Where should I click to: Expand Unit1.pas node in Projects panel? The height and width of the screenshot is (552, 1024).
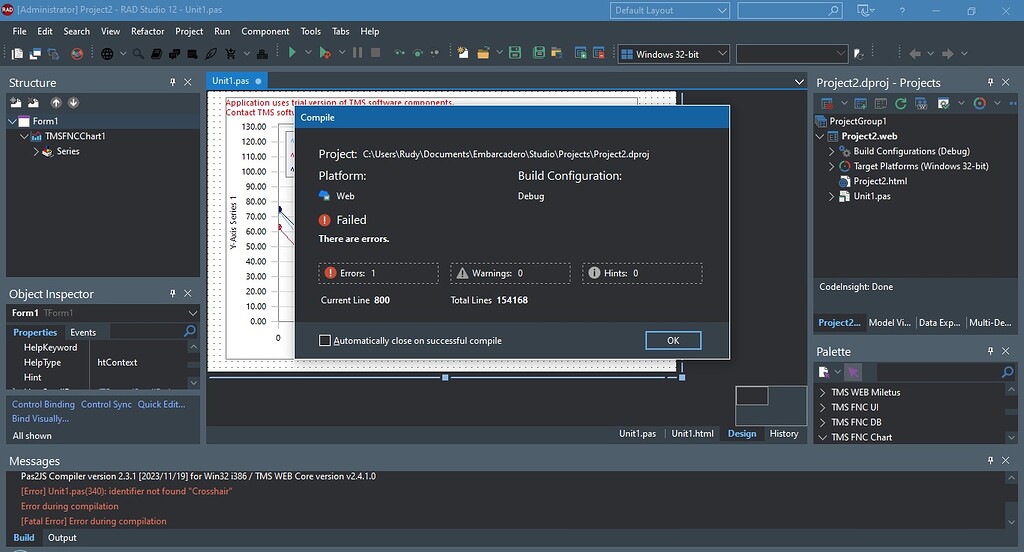point(831,196)
